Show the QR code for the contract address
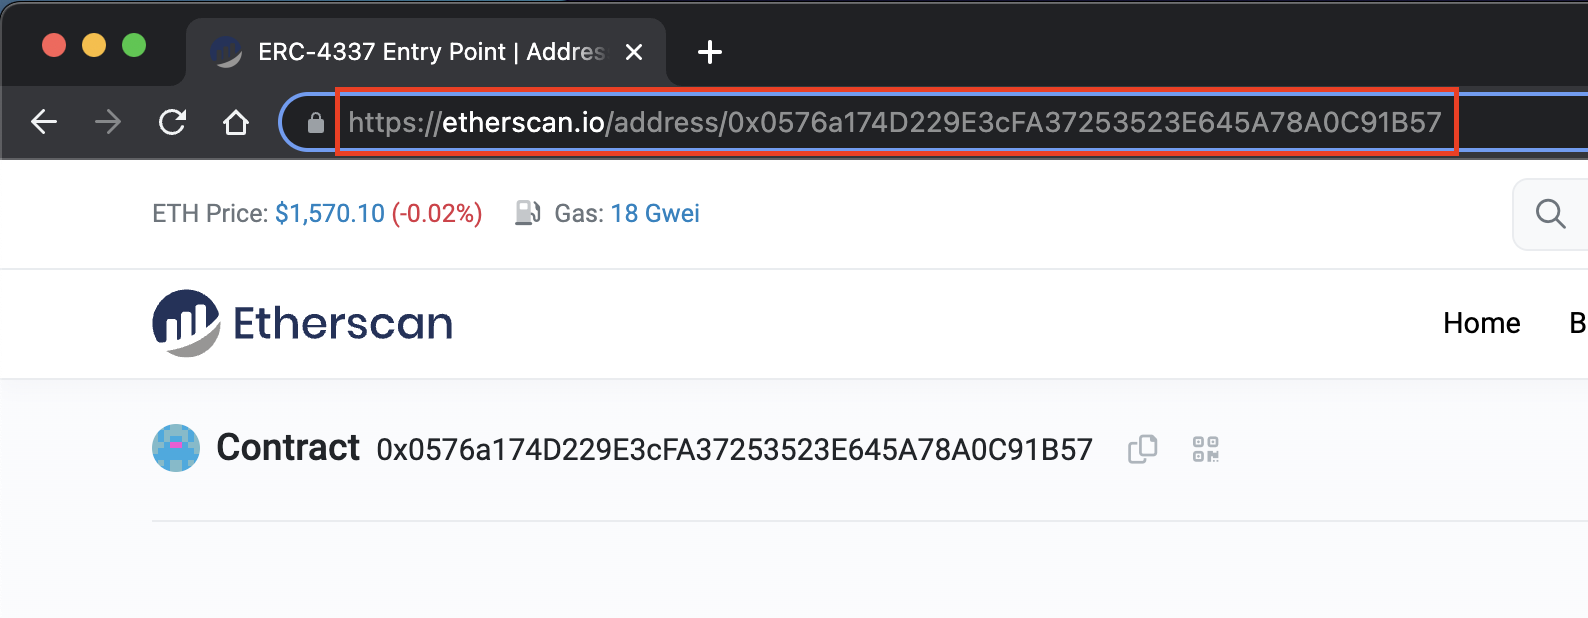The height and width of the screenshot is (618, 1588). click(1204, 449)
